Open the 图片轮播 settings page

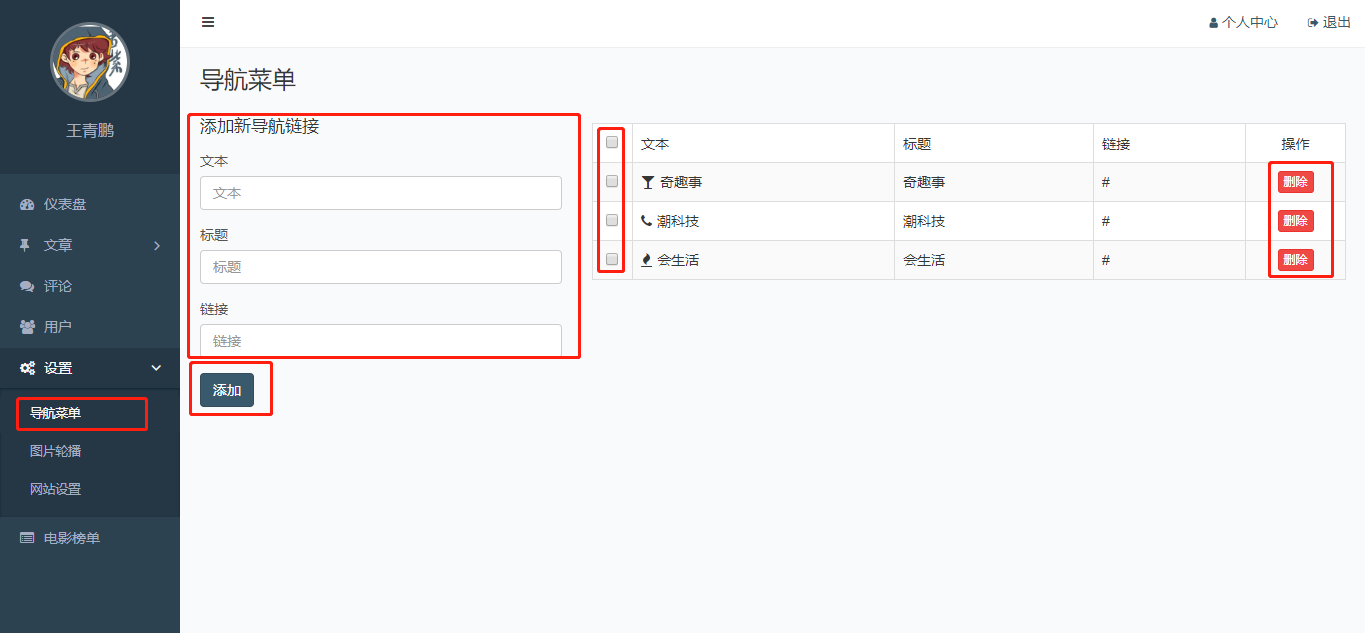pyautogui.click(x=56, y=451)
